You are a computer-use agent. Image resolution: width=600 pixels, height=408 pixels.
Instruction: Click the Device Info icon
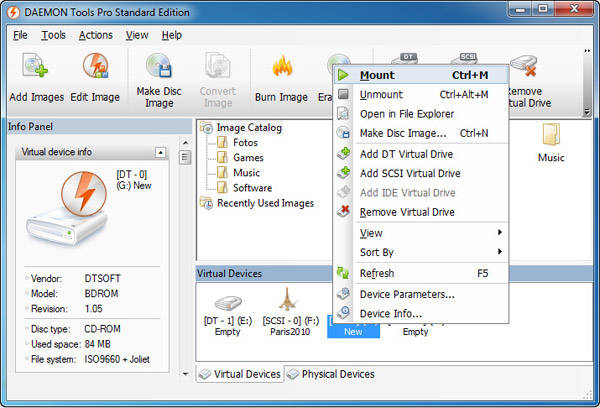click(x=343, y=313)
